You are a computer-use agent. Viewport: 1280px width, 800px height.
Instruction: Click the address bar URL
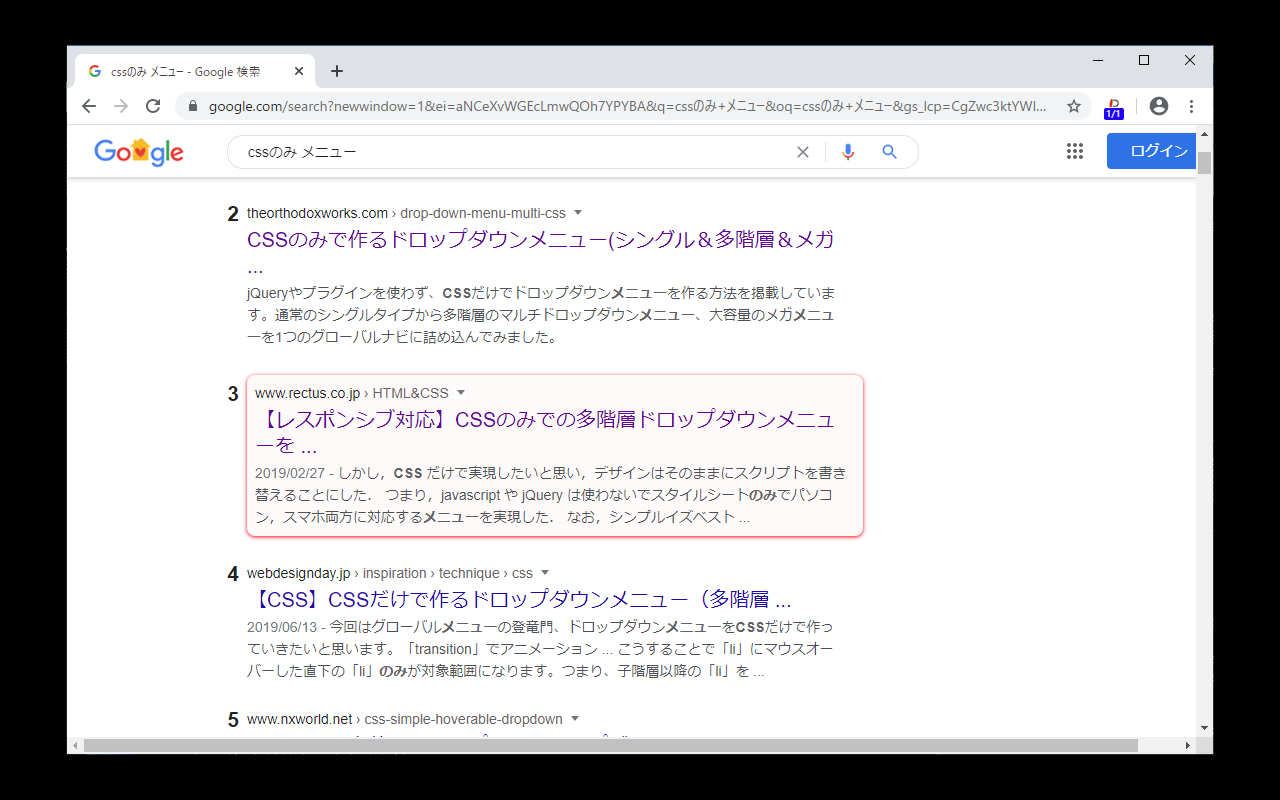coord(628,106)
